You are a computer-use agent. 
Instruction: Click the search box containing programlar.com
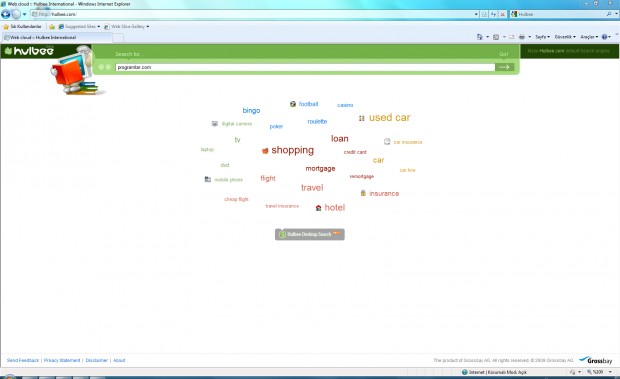point(305,67)
